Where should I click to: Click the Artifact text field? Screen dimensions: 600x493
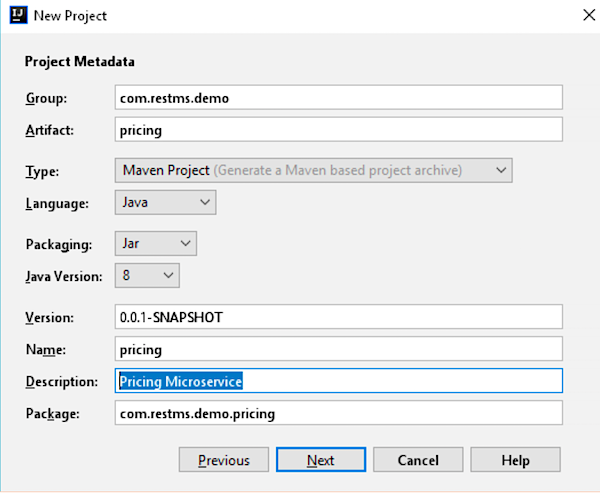coord(339,129)
